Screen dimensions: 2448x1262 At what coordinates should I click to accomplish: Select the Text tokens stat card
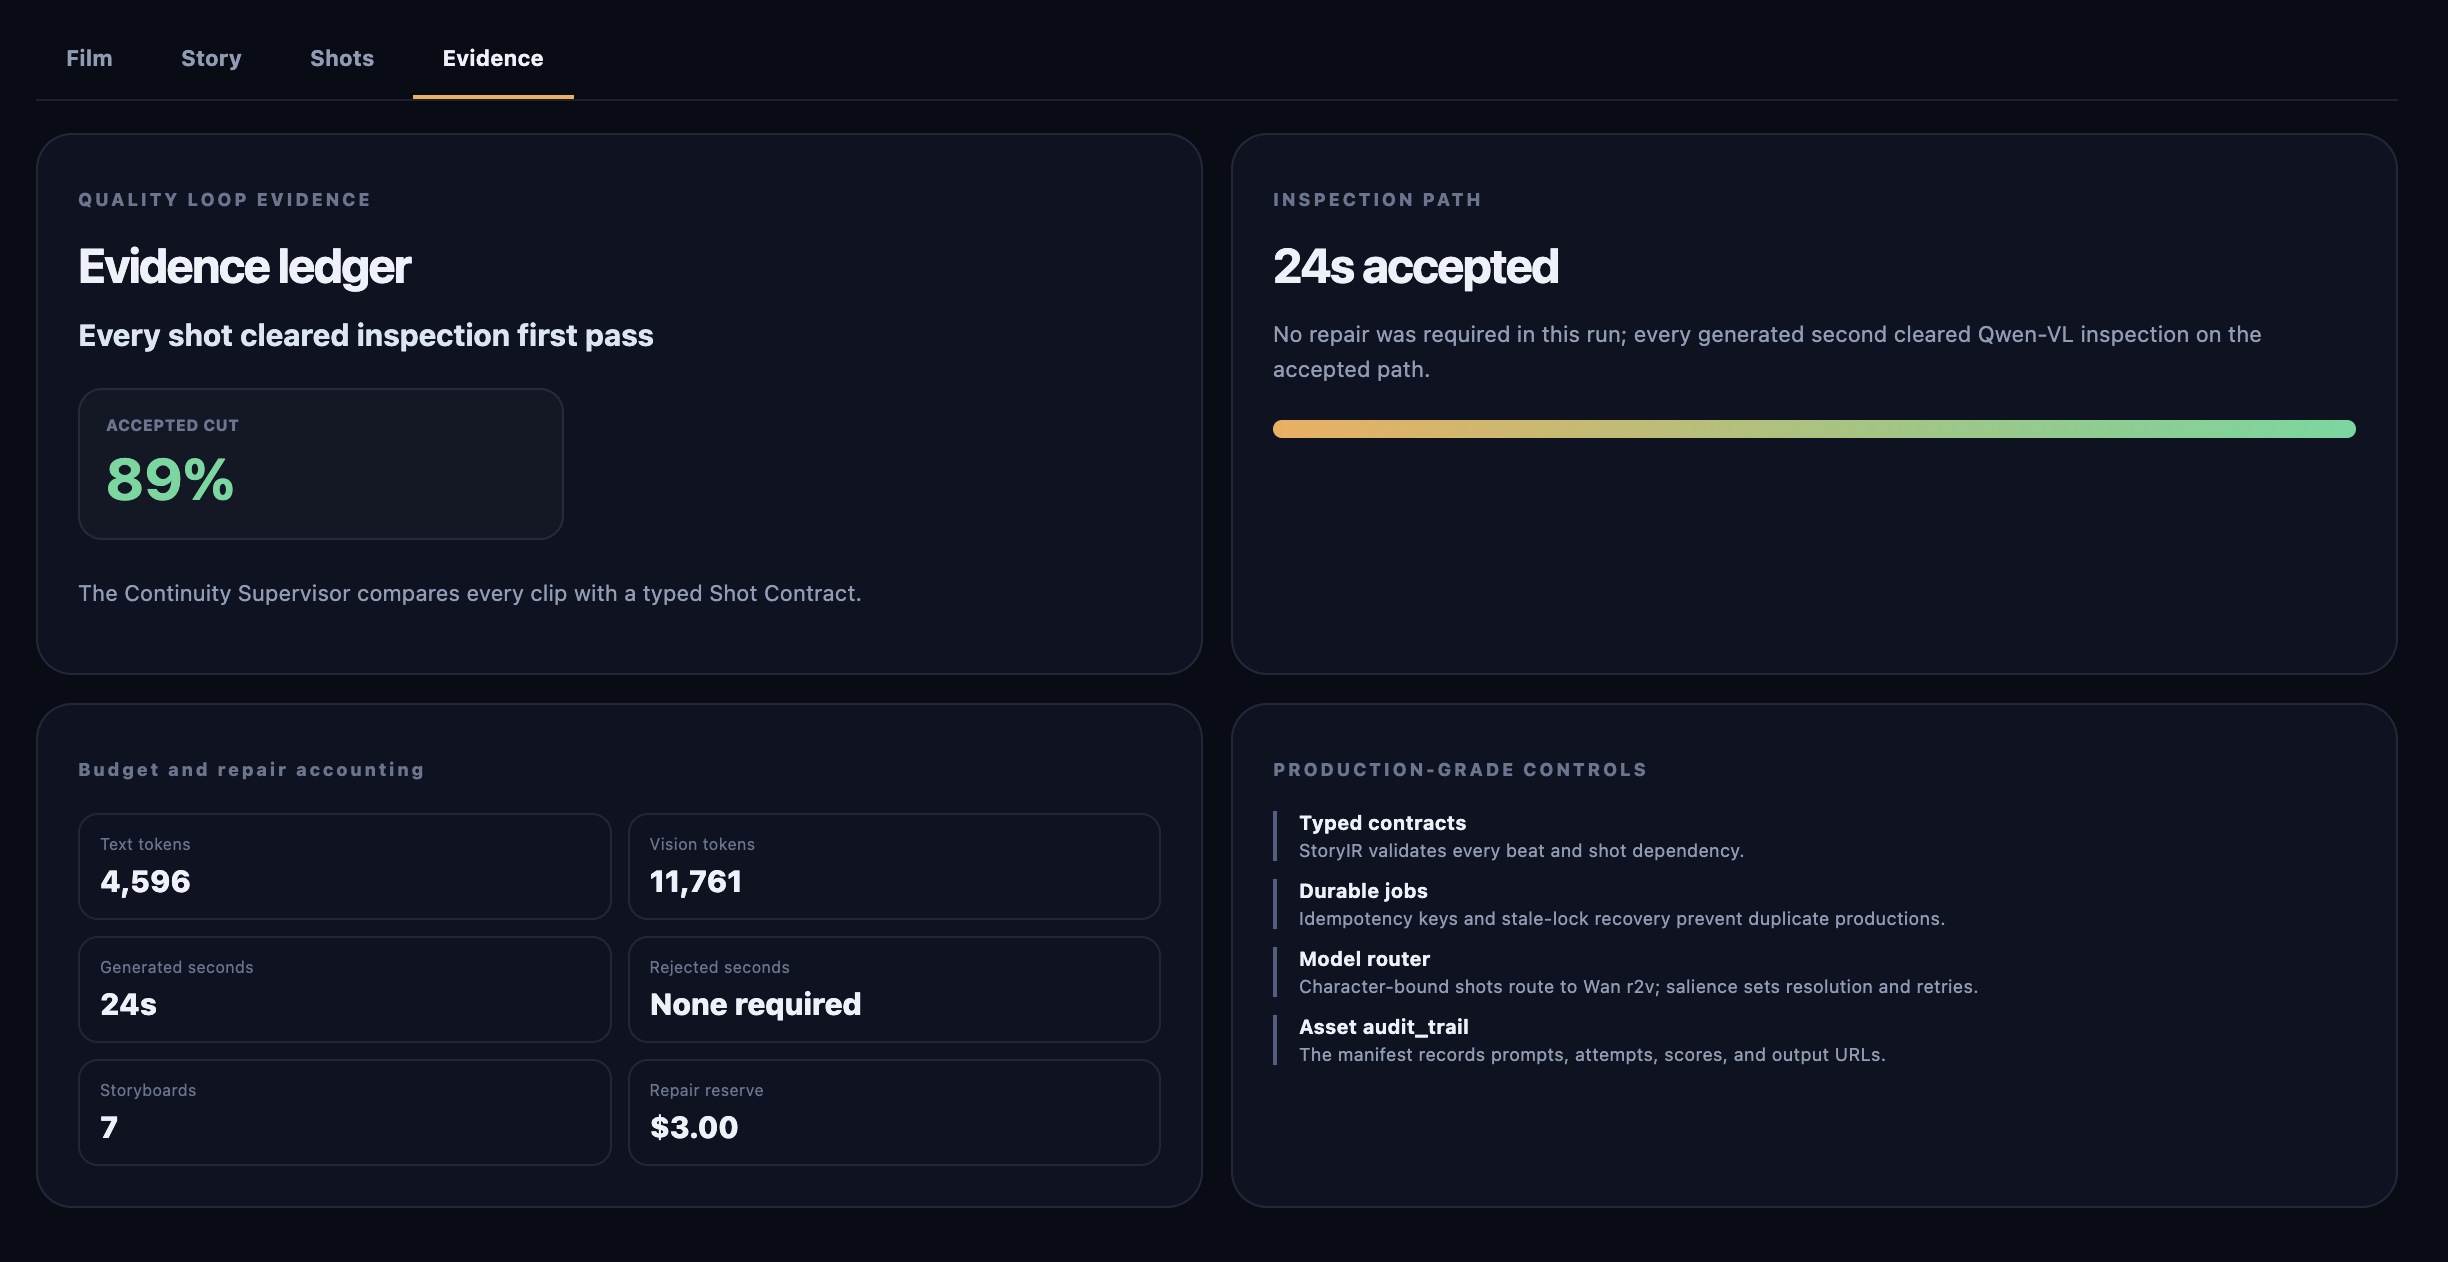345,866
